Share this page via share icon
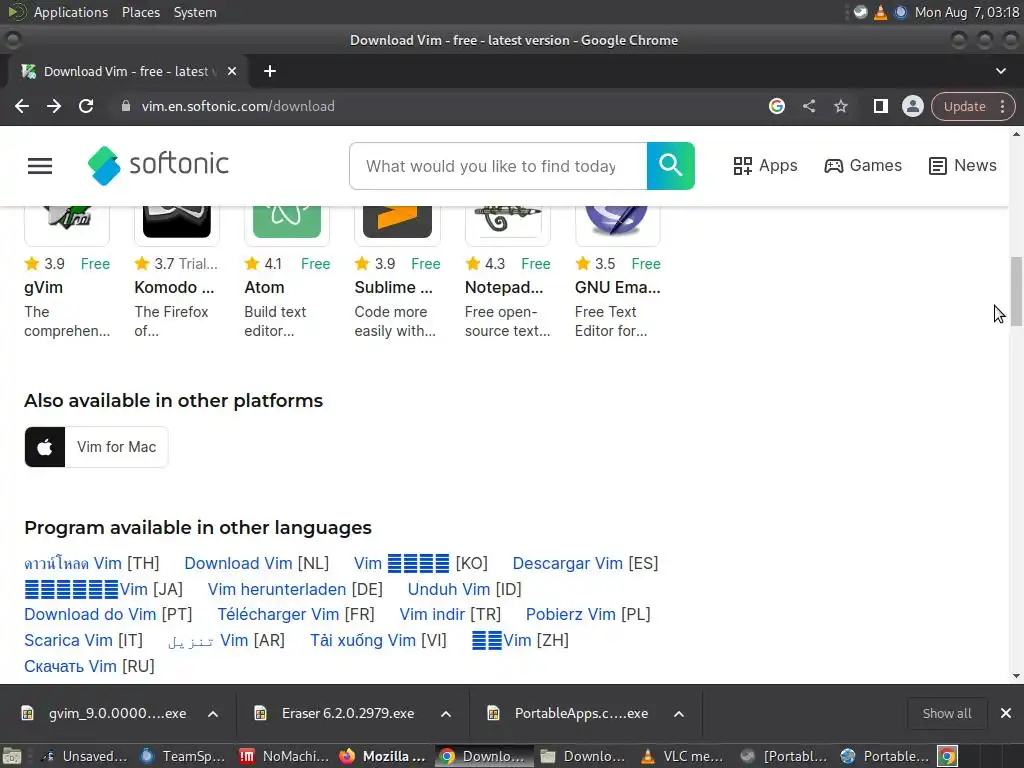This screenshot has width=1024, height=768. coord(809,106)
